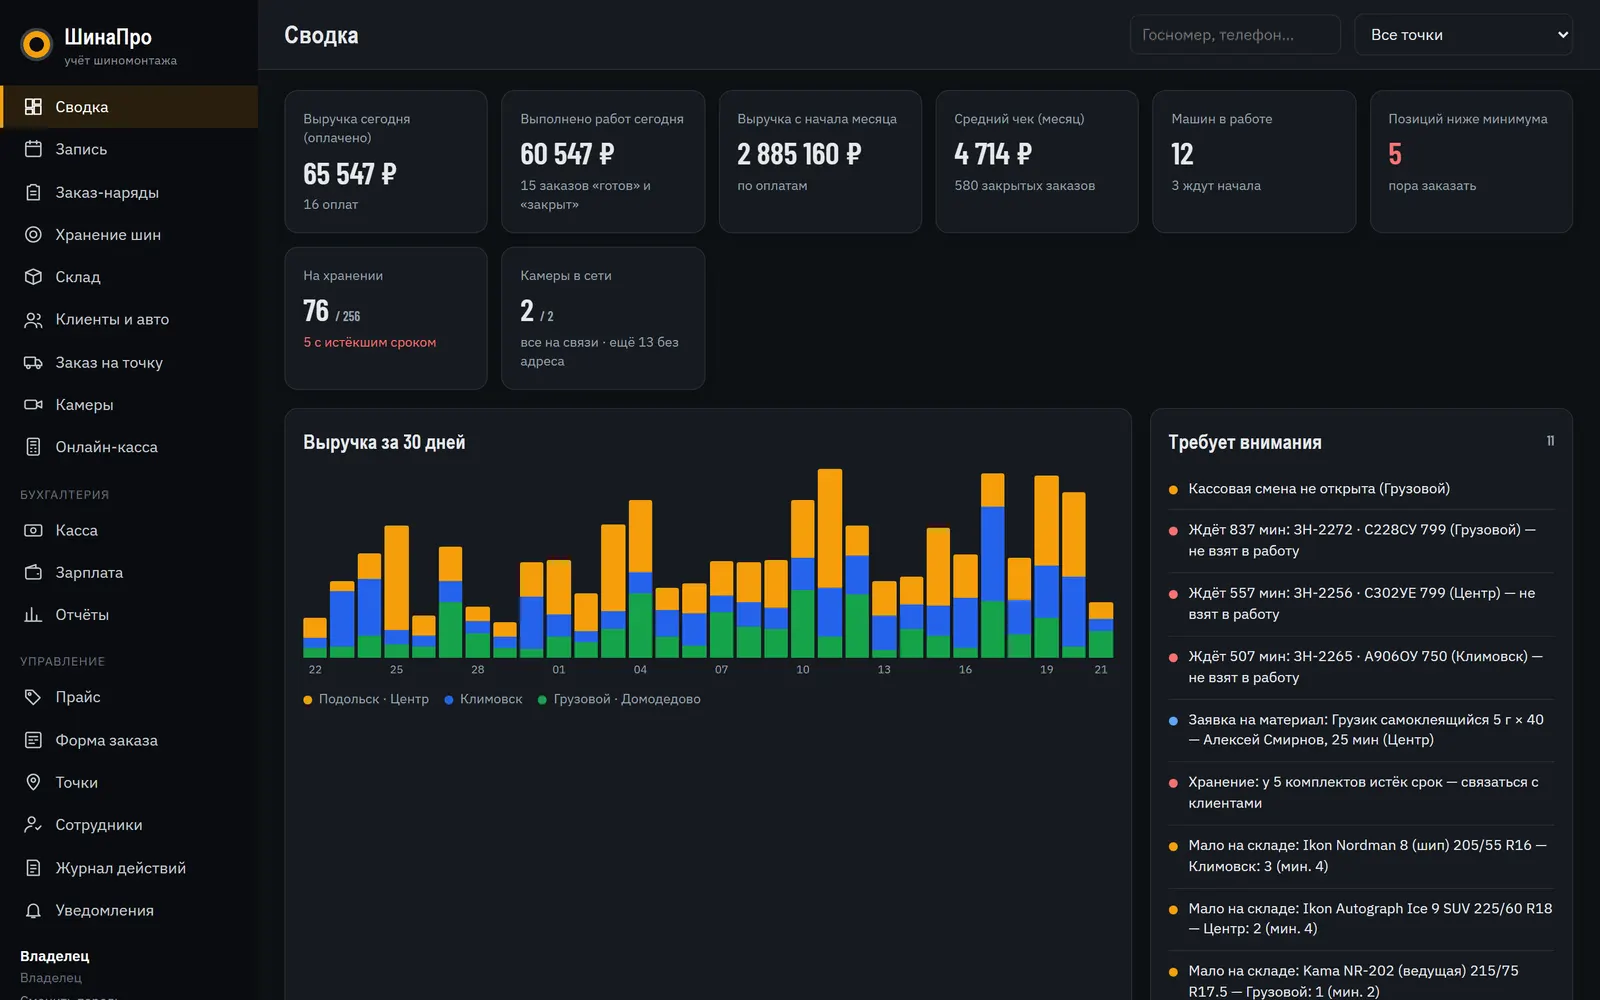This screenshot has height=1000, width=1600.
Task: Click the orange Подольск · Центр legend dot
Action: point(308,700)
